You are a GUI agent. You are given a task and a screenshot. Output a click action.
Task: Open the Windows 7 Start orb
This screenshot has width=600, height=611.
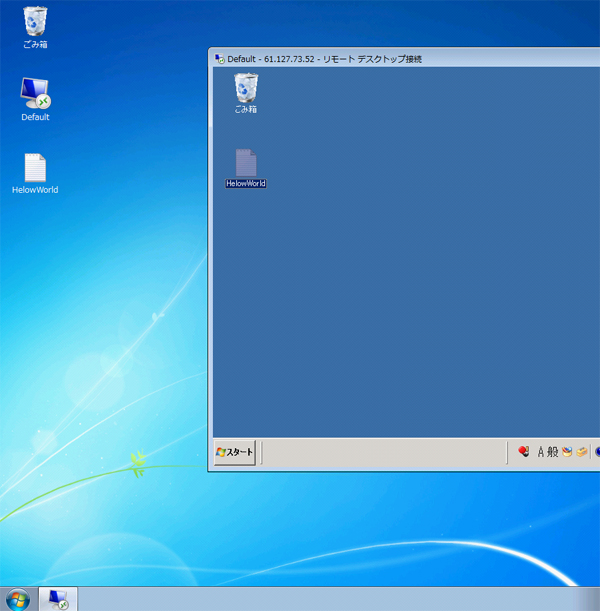[18, 600]
